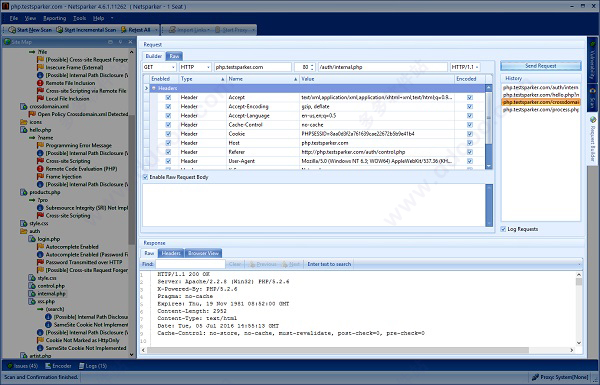The image size is (600, 385).
Task: Open the HTTP protocol dropdown
Action: [x=209, y=67]
